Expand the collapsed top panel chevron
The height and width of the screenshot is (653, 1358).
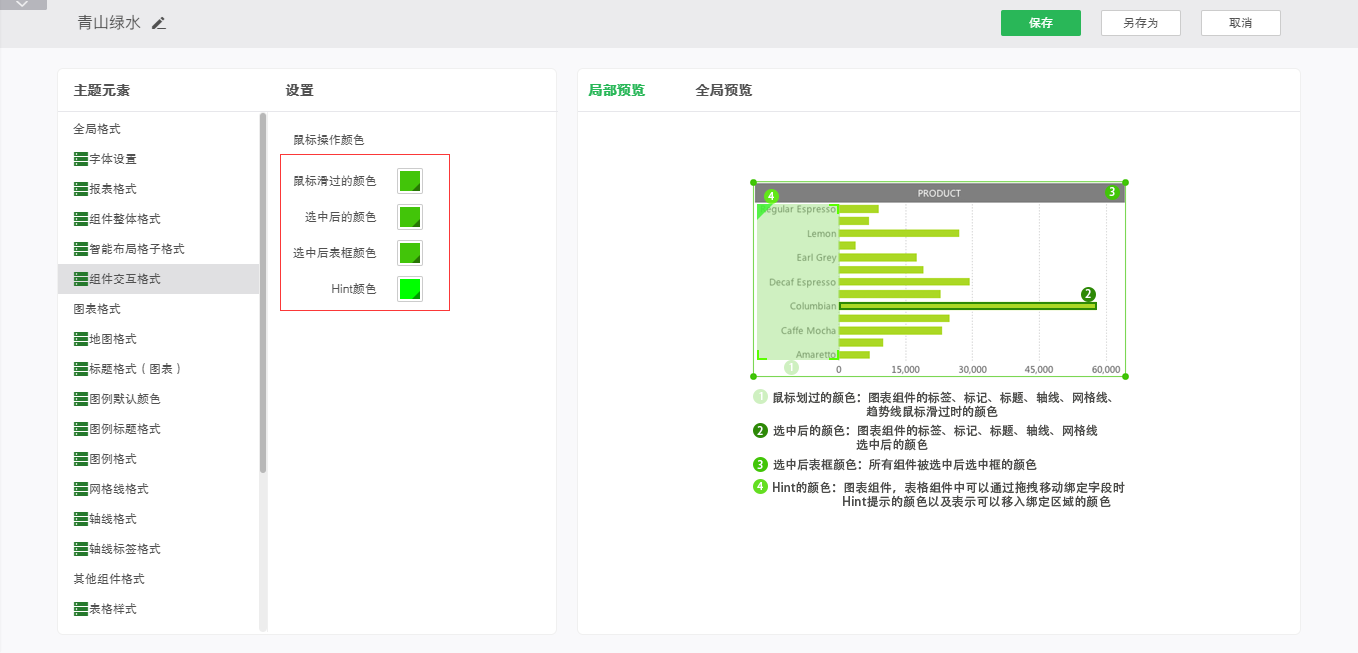[23, 5]
